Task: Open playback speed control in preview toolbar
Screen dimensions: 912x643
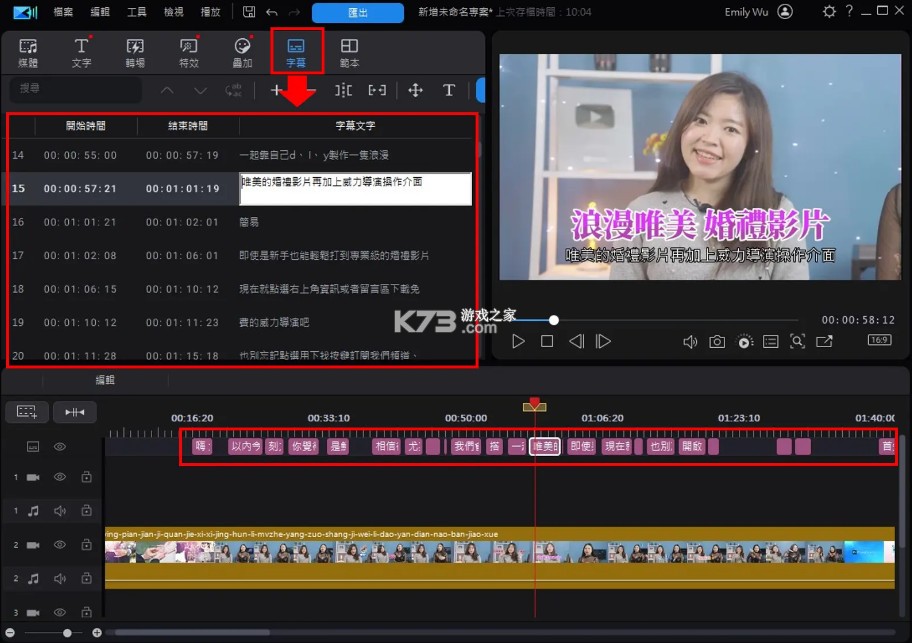Action: 744,341
